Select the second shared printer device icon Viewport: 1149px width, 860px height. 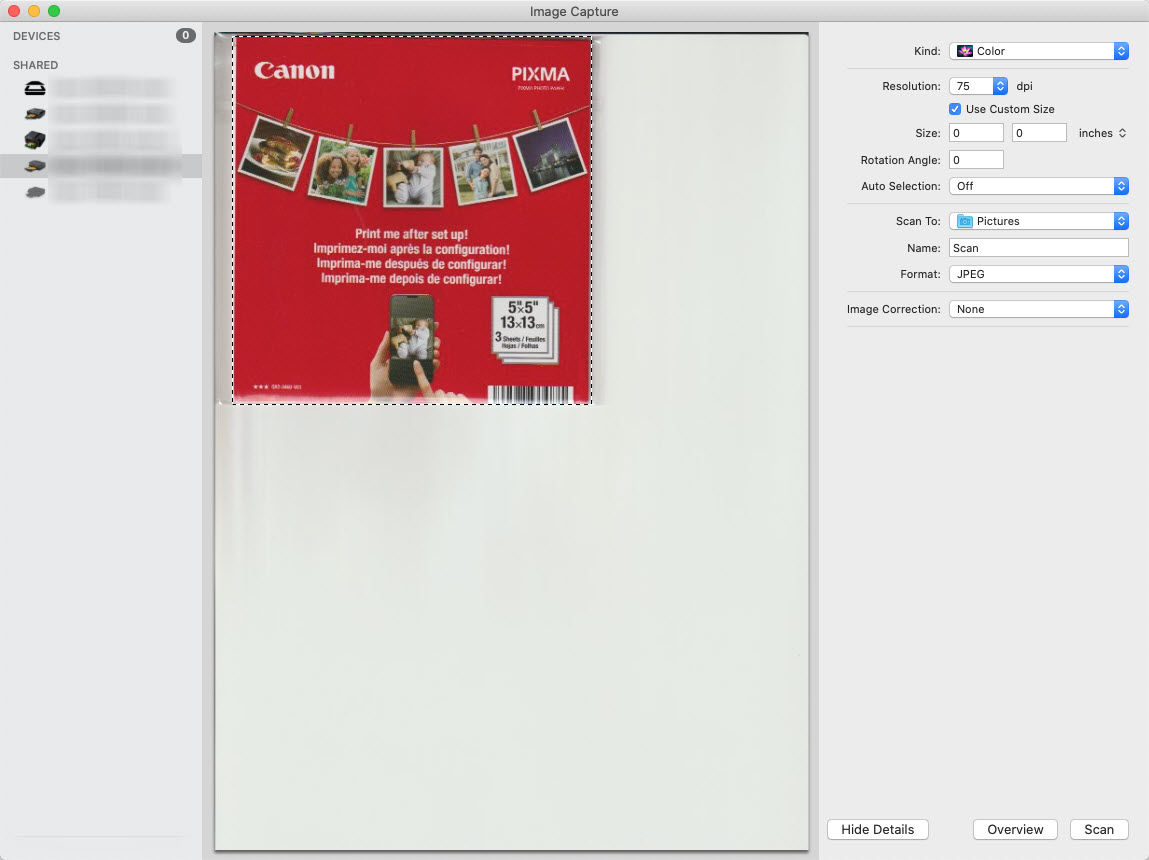point(34,113)
